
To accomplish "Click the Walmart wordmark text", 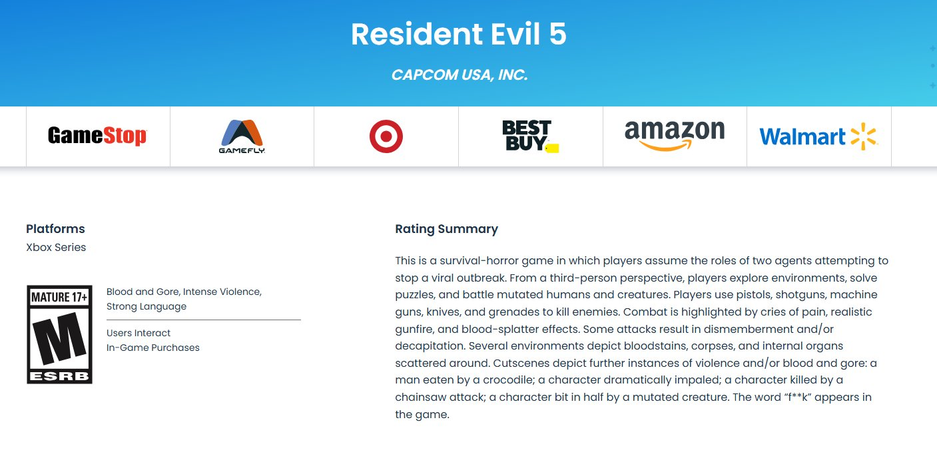I will click(x=802, y=137).
